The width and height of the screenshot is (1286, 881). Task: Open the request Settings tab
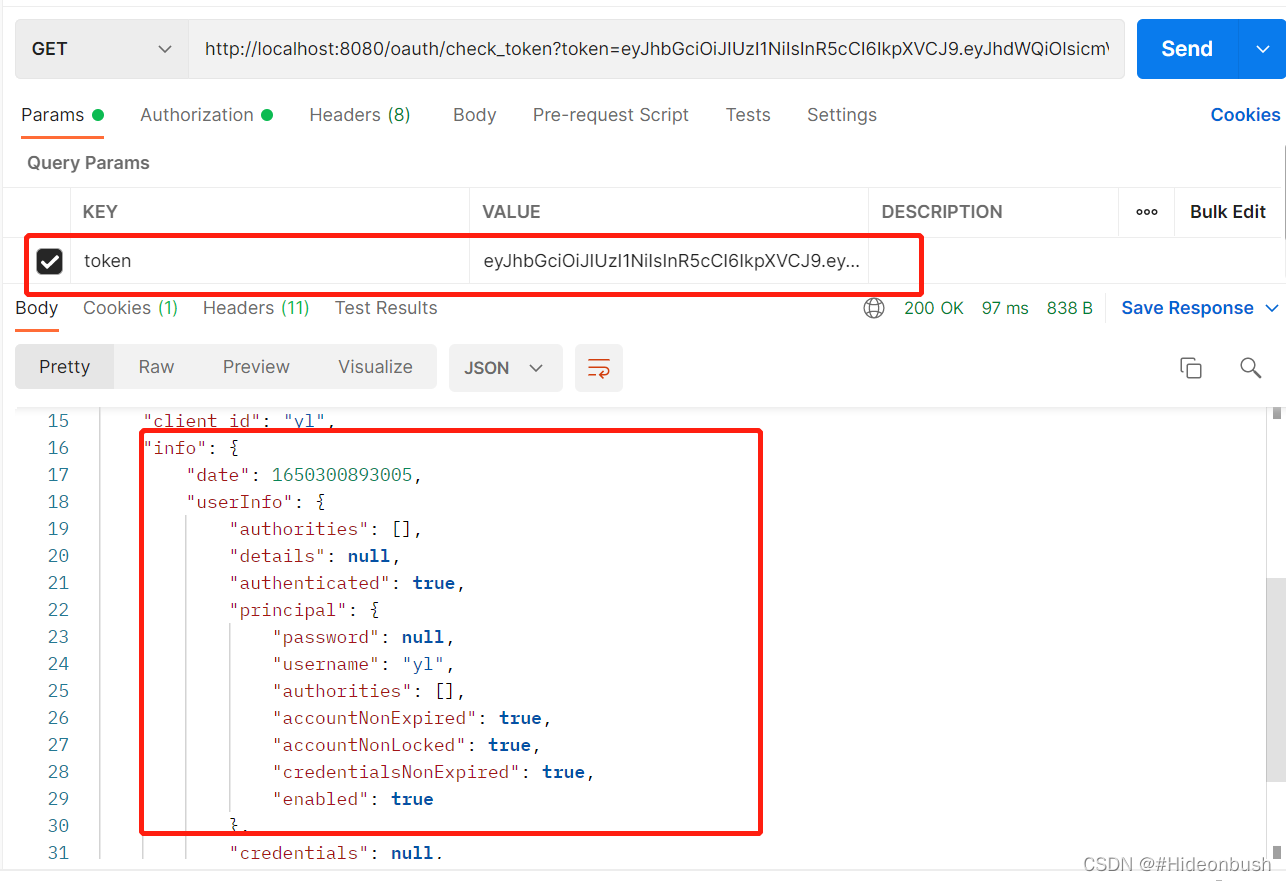click(x=842, y=115)
